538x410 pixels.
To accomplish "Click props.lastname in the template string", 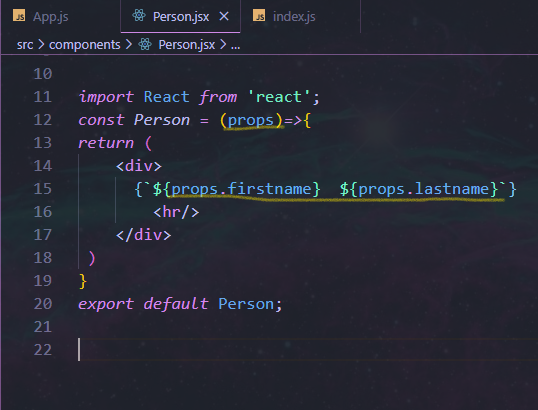I will pos(423,189).
